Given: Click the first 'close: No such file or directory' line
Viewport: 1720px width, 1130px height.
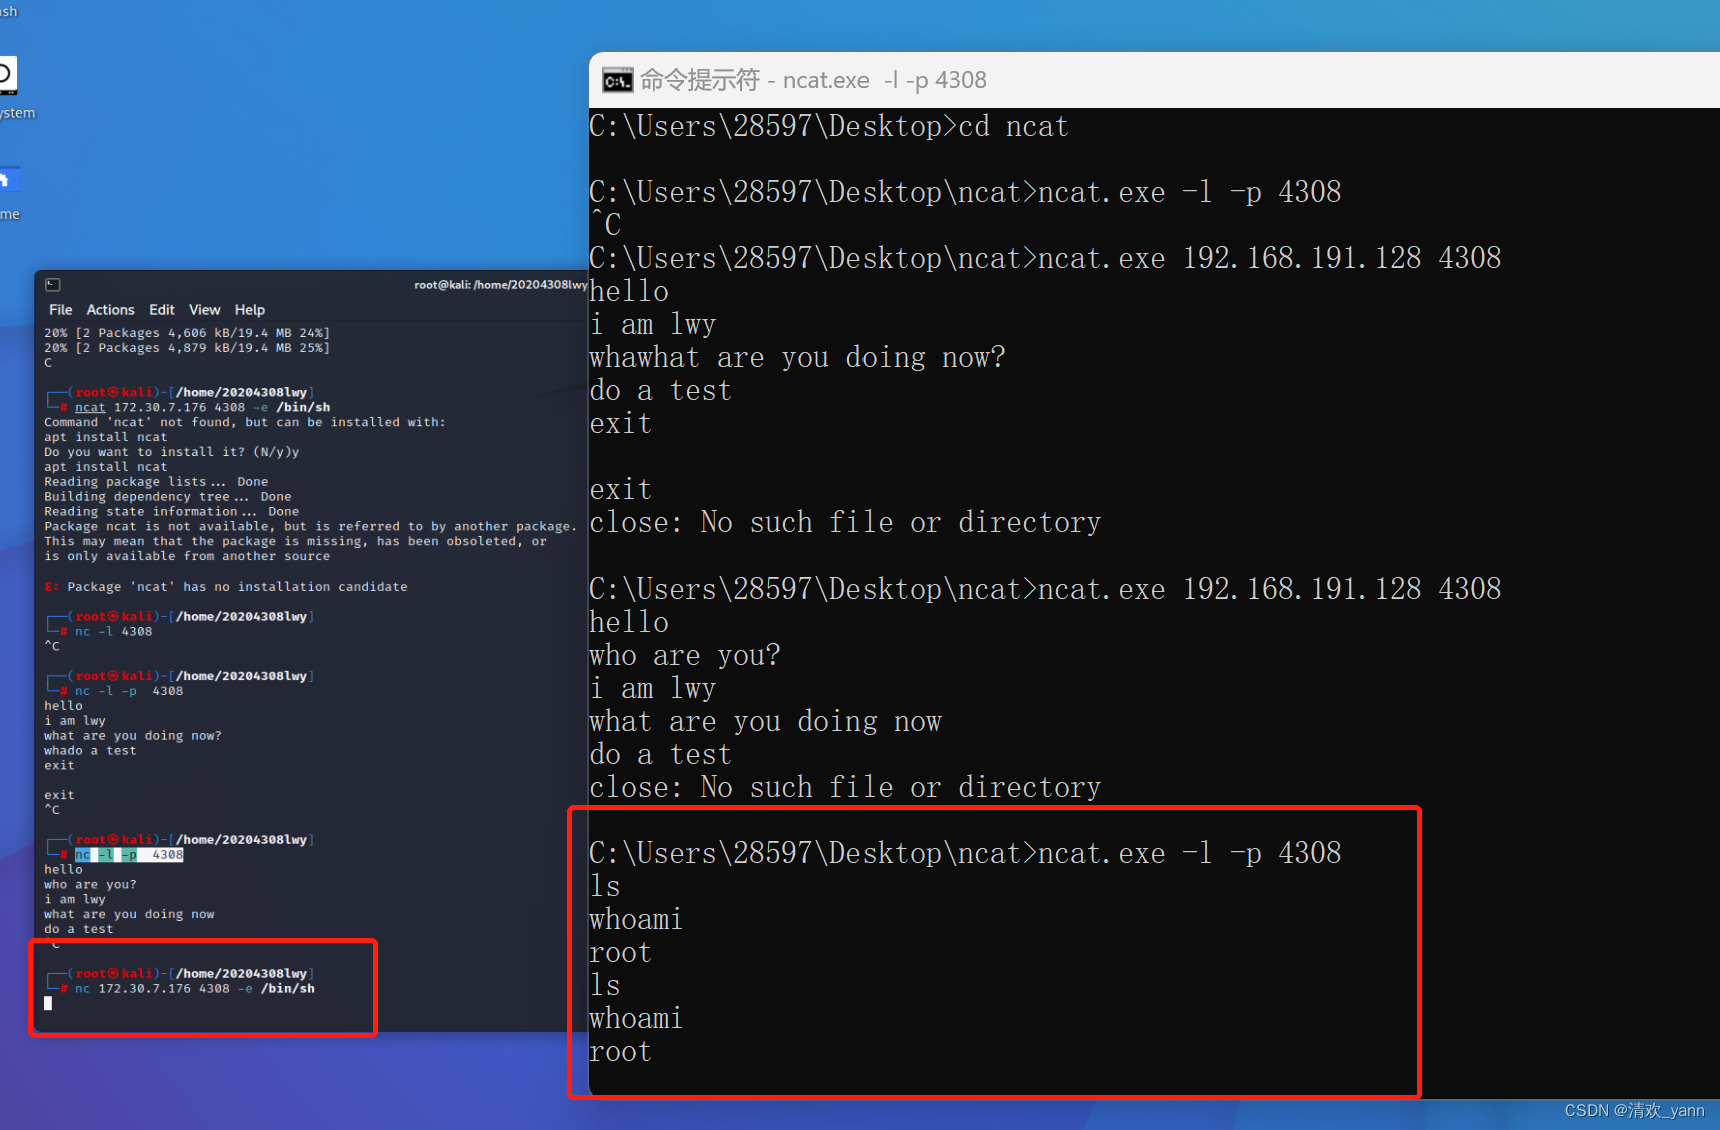Looking at the screenshot, I should (x=845, y=523).
